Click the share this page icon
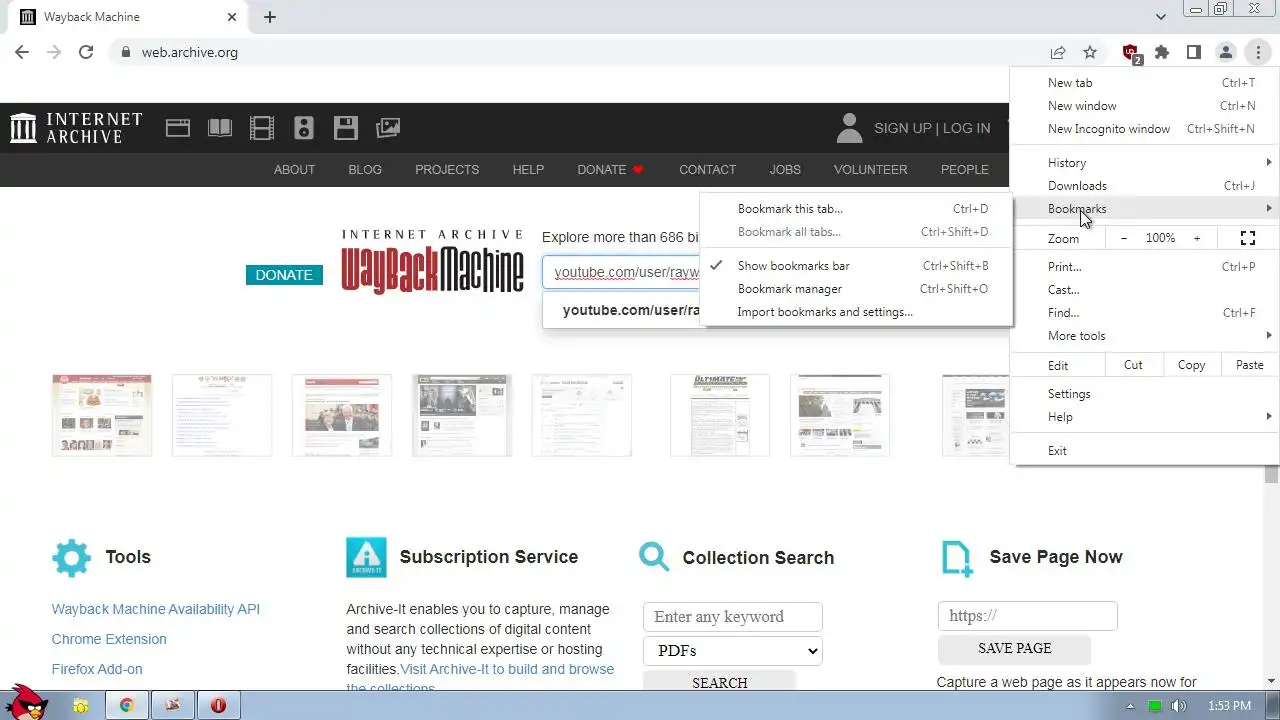The width and height of the screenshot is (1280, 720). (1057, 52)
